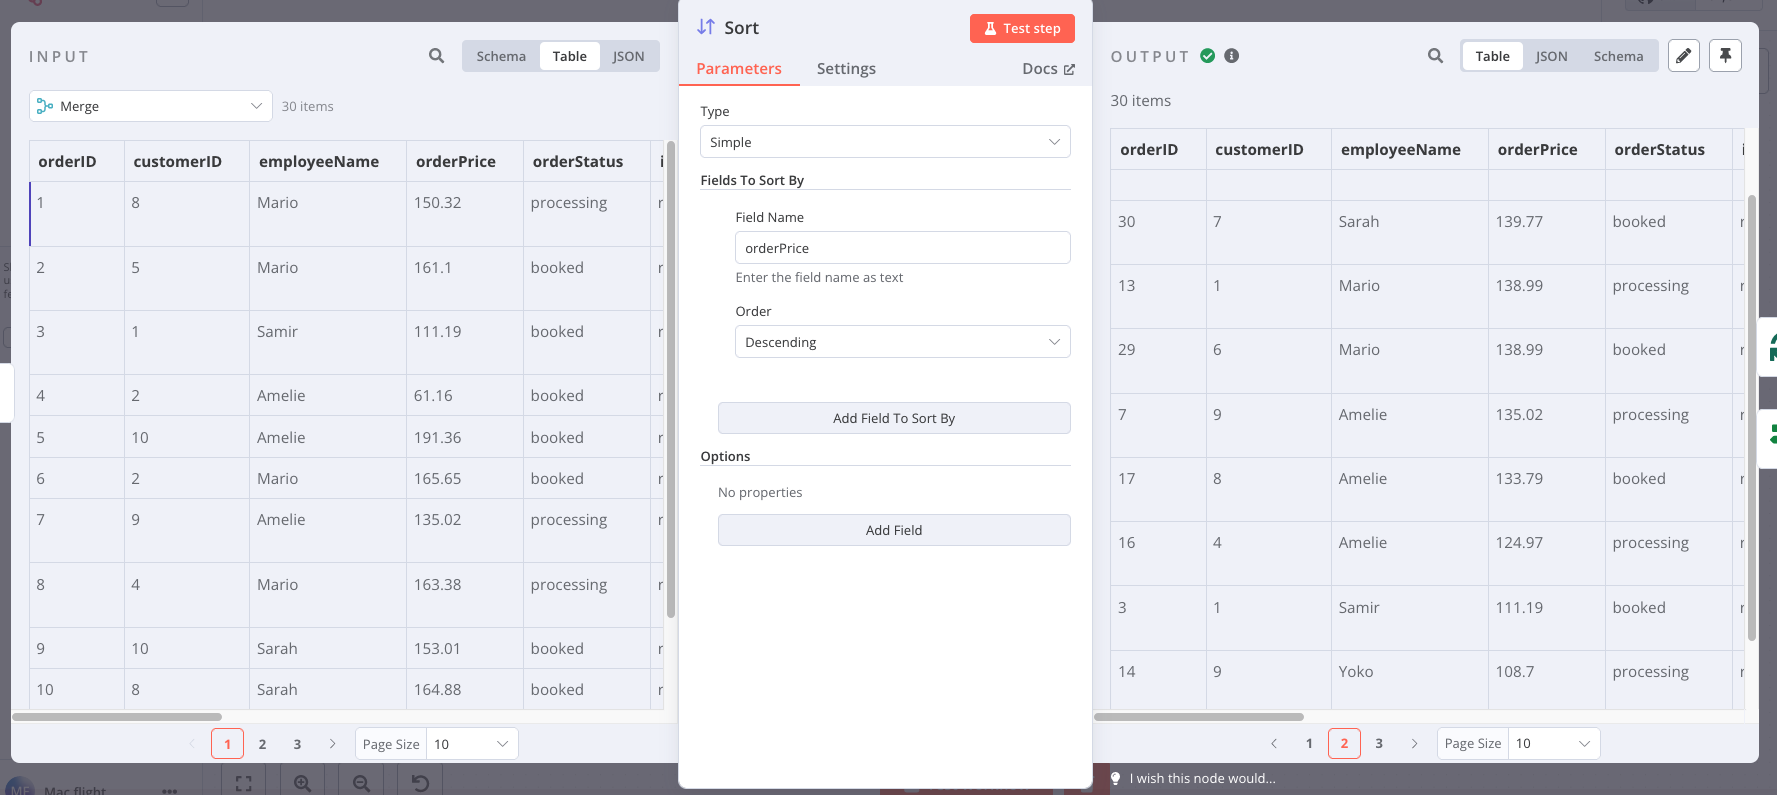Select the Samir cell in INPUT table
Viewport: 1777px width, 795px height.
pos(327,342)
